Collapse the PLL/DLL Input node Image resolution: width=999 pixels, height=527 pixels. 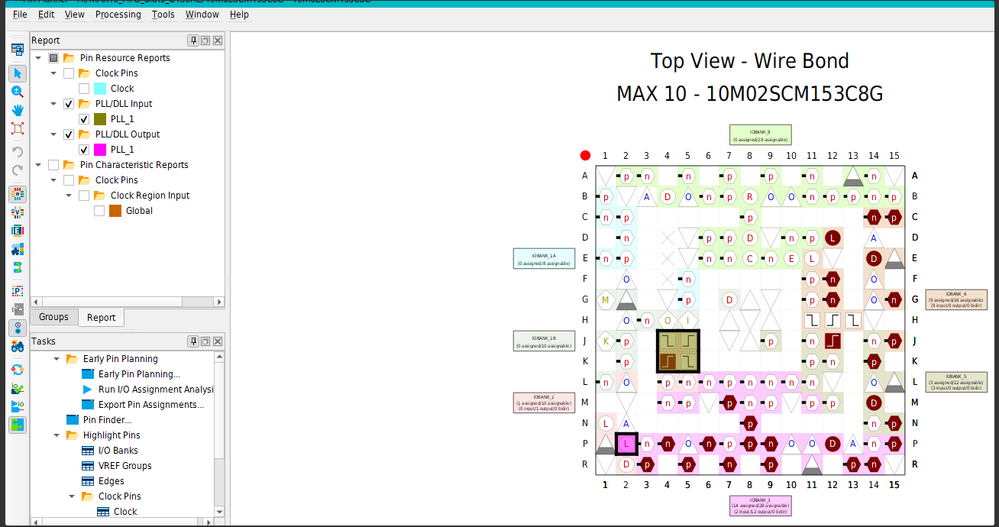pos(54,104)
